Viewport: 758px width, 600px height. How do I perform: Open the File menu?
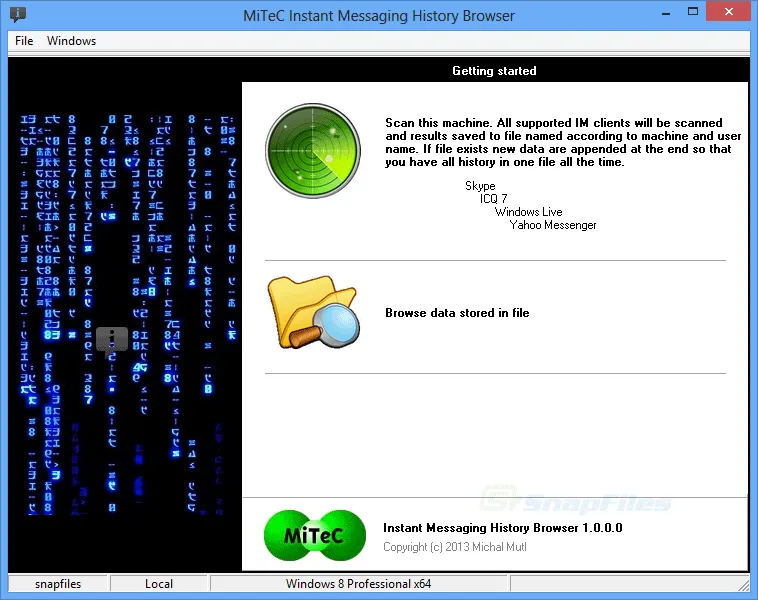[x=24, y=41]
